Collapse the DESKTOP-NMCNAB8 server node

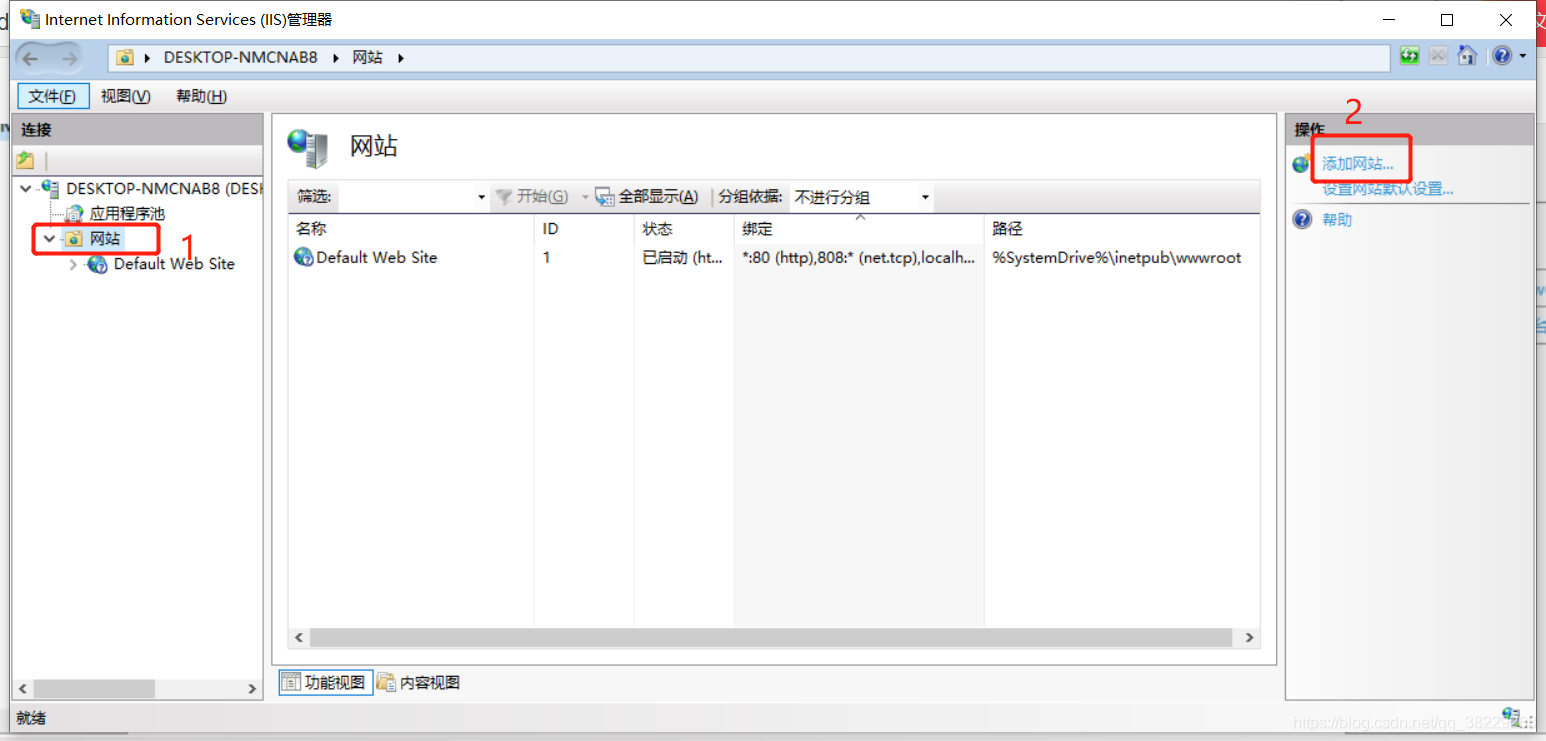(x=26, y=188)
